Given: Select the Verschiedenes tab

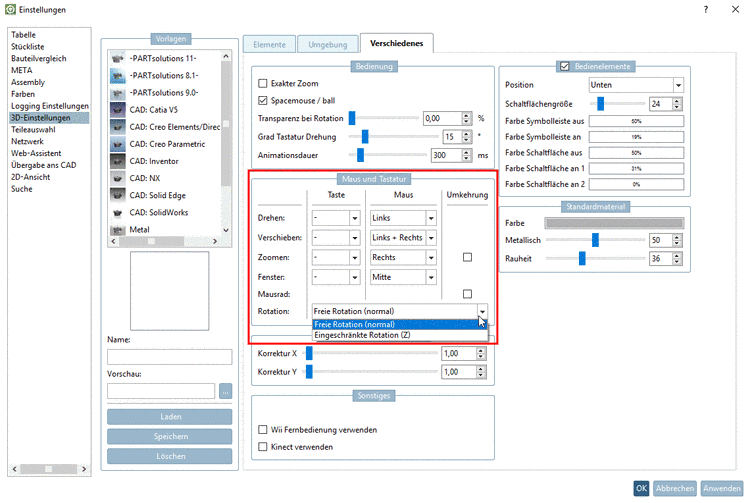Looking at the screenshot, I should (397, 43).
